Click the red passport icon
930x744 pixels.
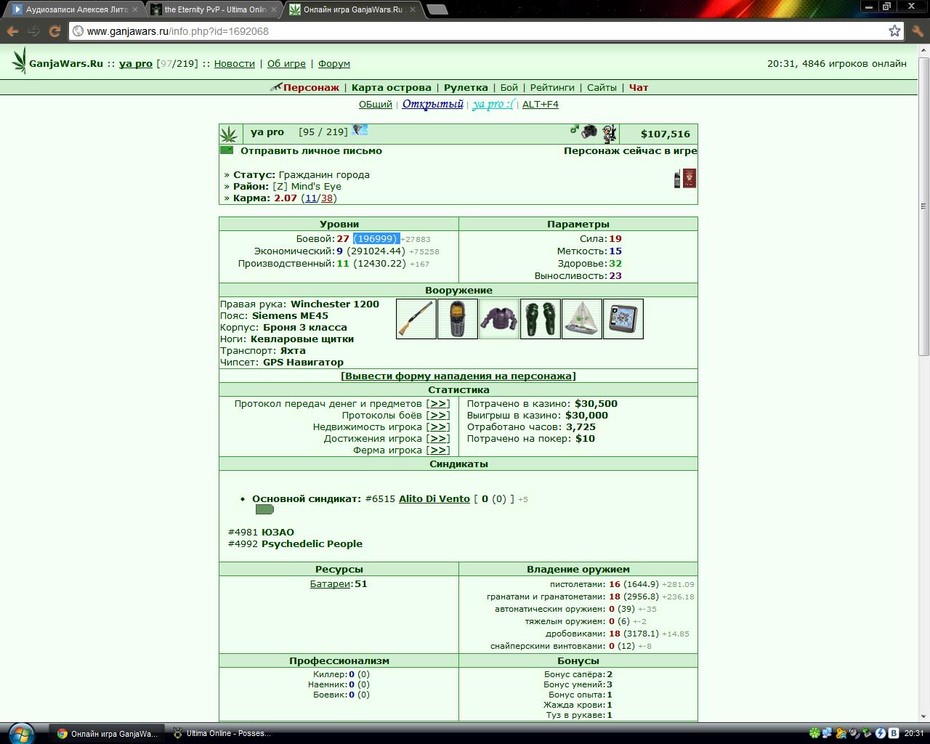coord(689,178)
